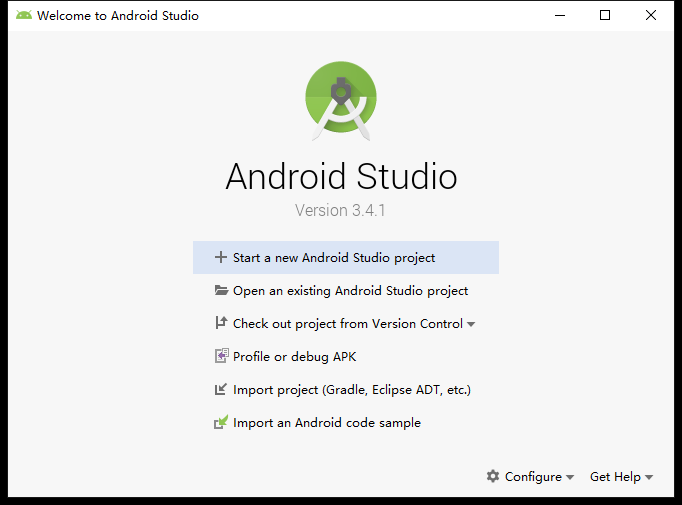Click the version control checkout icon

point(221,323)
